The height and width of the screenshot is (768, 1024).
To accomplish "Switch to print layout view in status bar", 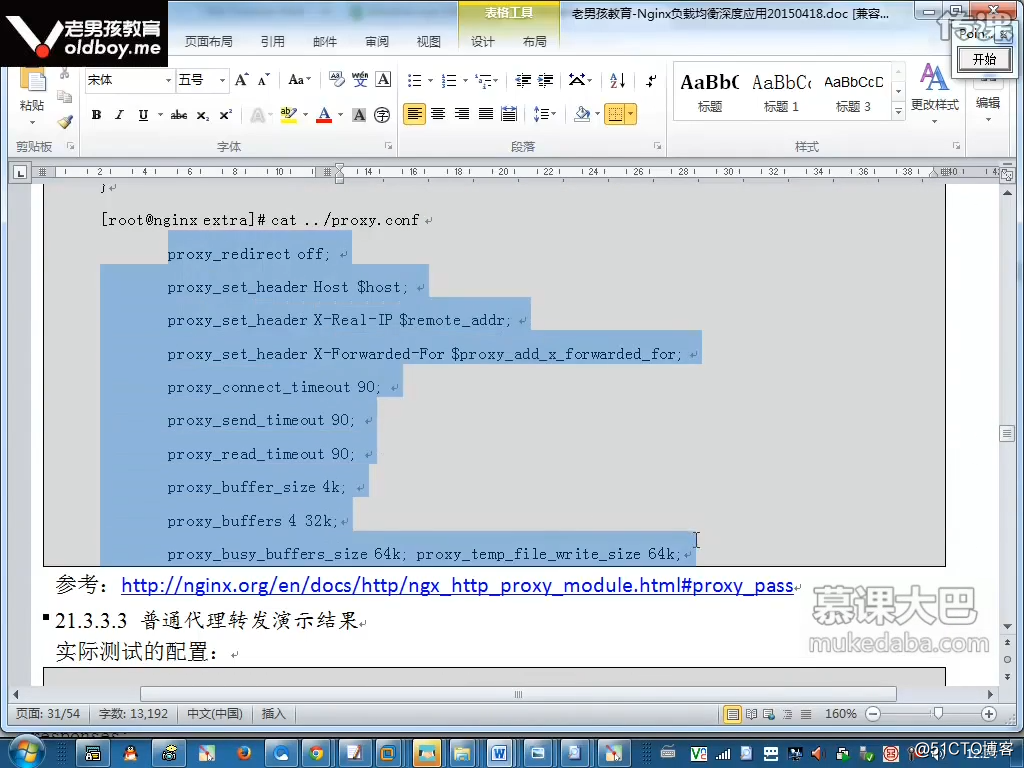I will click(733, 714).
